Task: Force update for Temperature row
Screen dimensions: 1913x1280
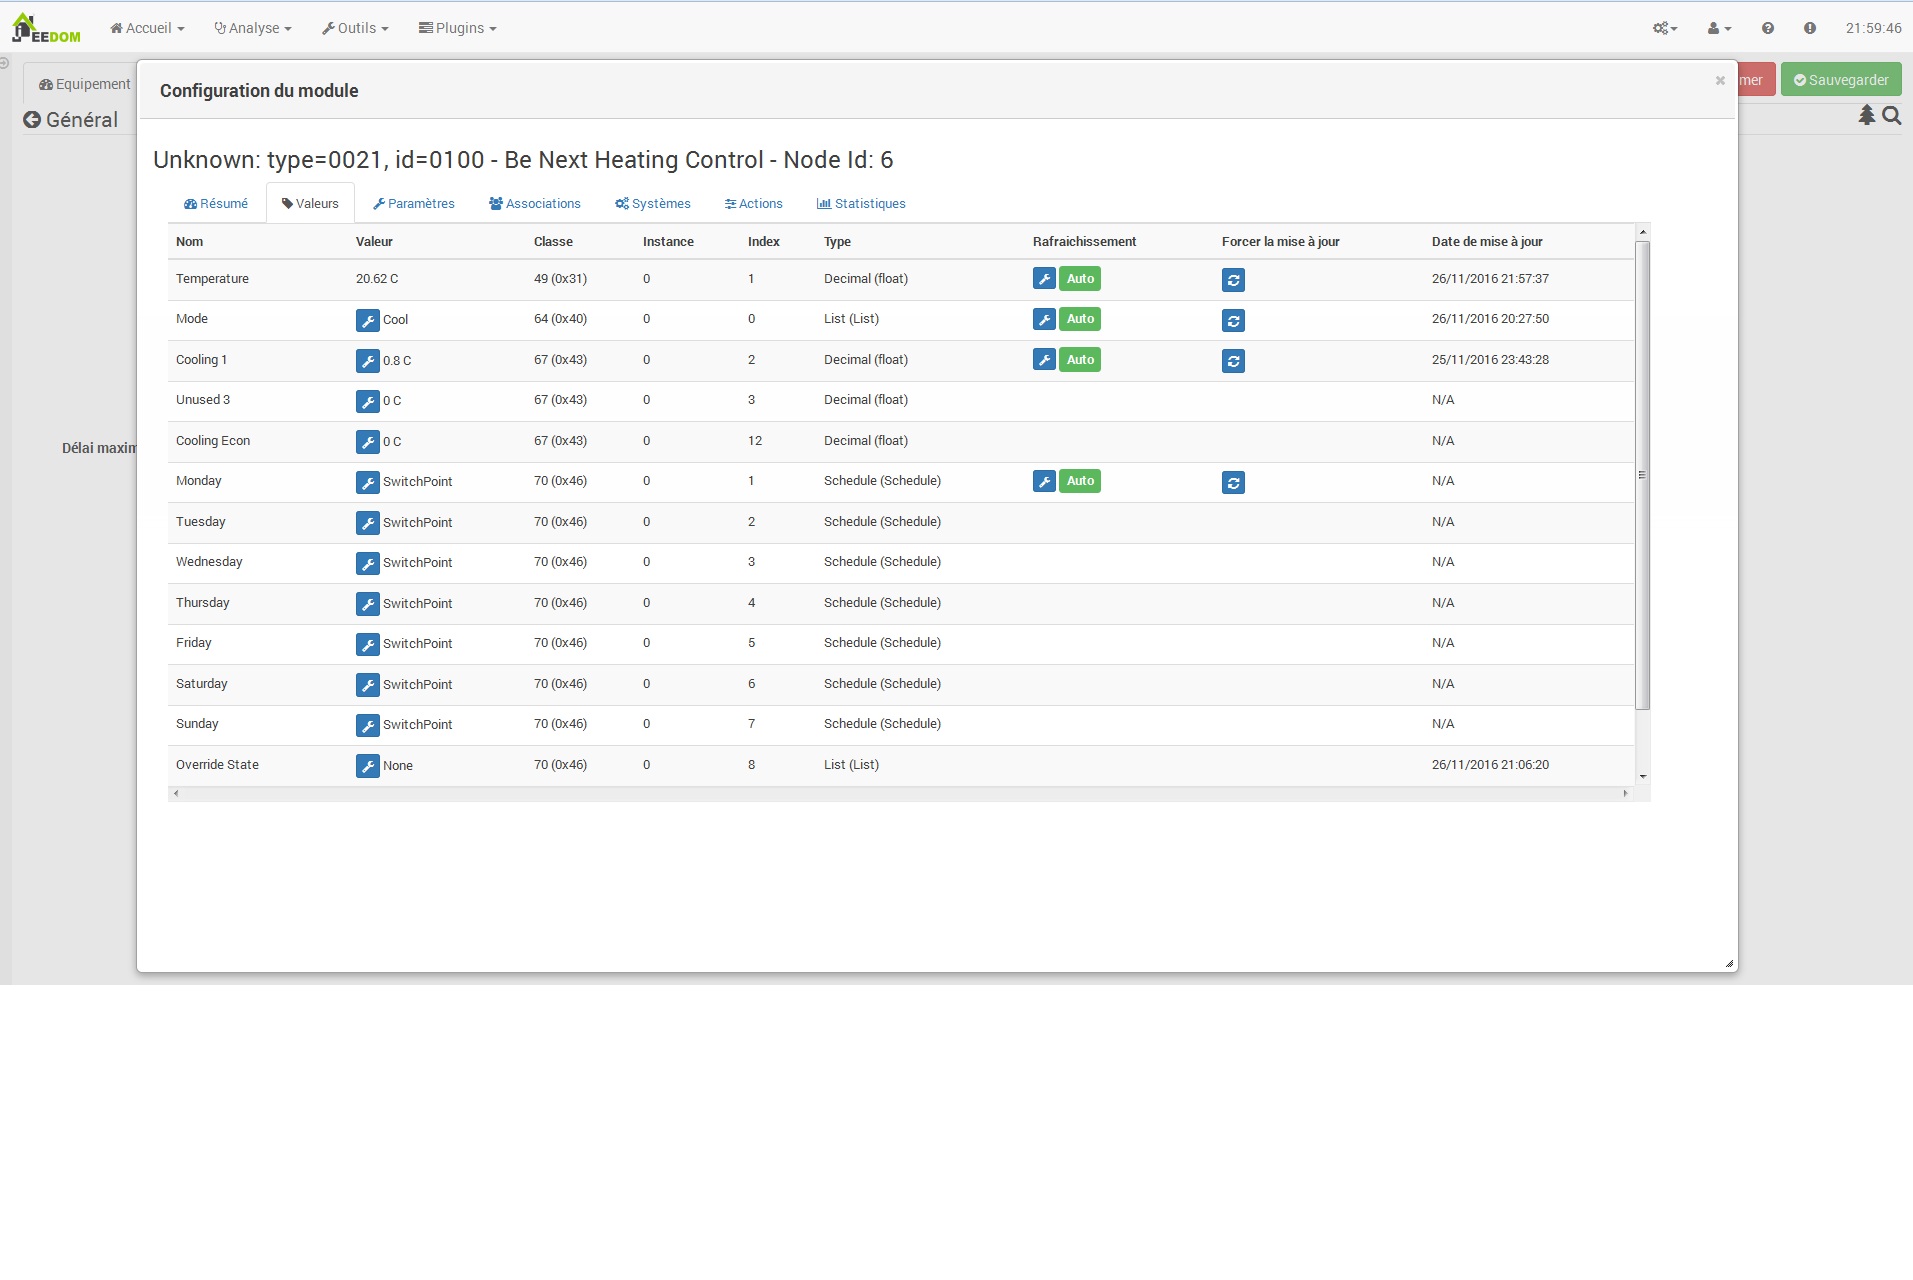Action: (1234, 280)
